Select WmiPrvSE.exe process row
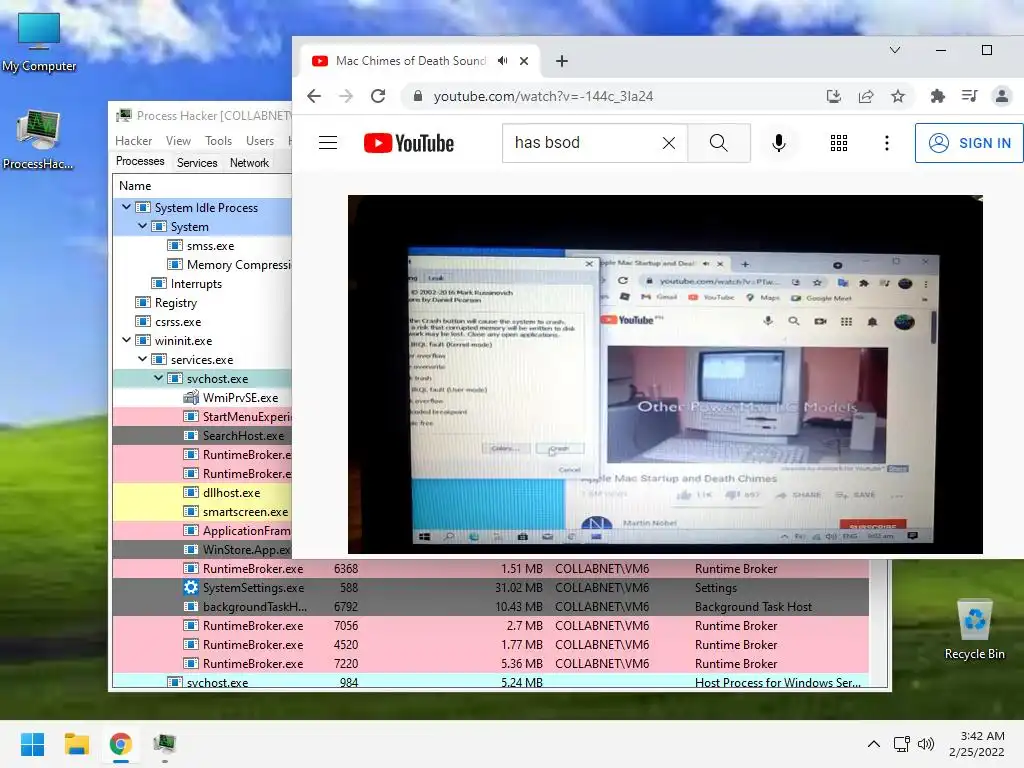Image resolution: width=1024 pixels, height=768 pixels. click(x=202, y=397)
